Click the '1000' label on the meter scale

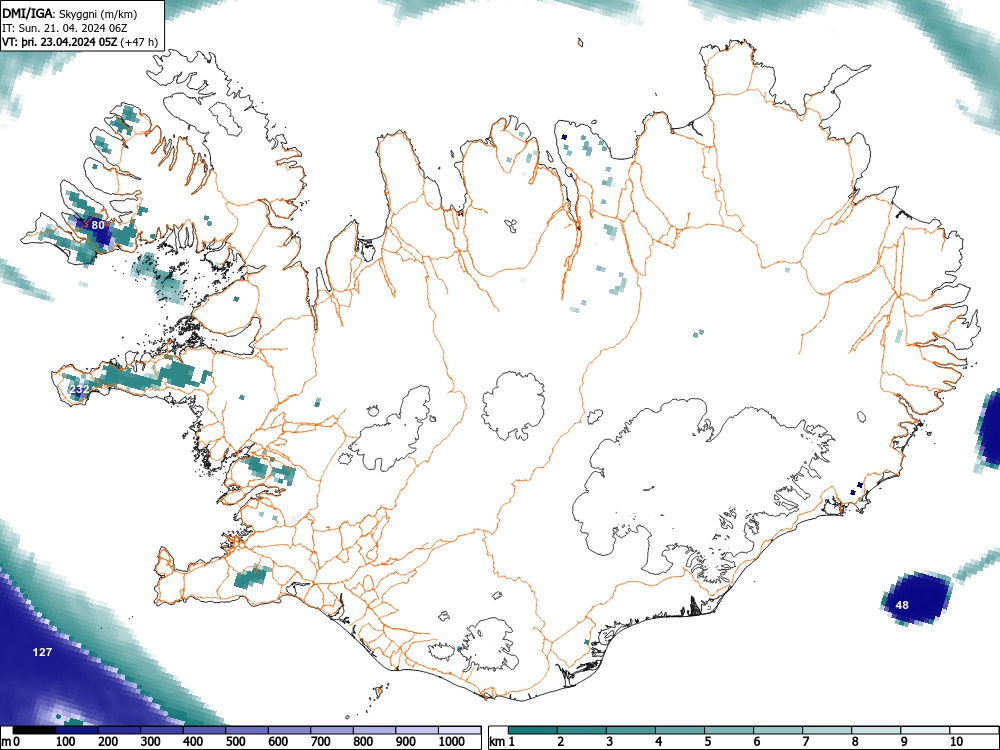(452, 742)
